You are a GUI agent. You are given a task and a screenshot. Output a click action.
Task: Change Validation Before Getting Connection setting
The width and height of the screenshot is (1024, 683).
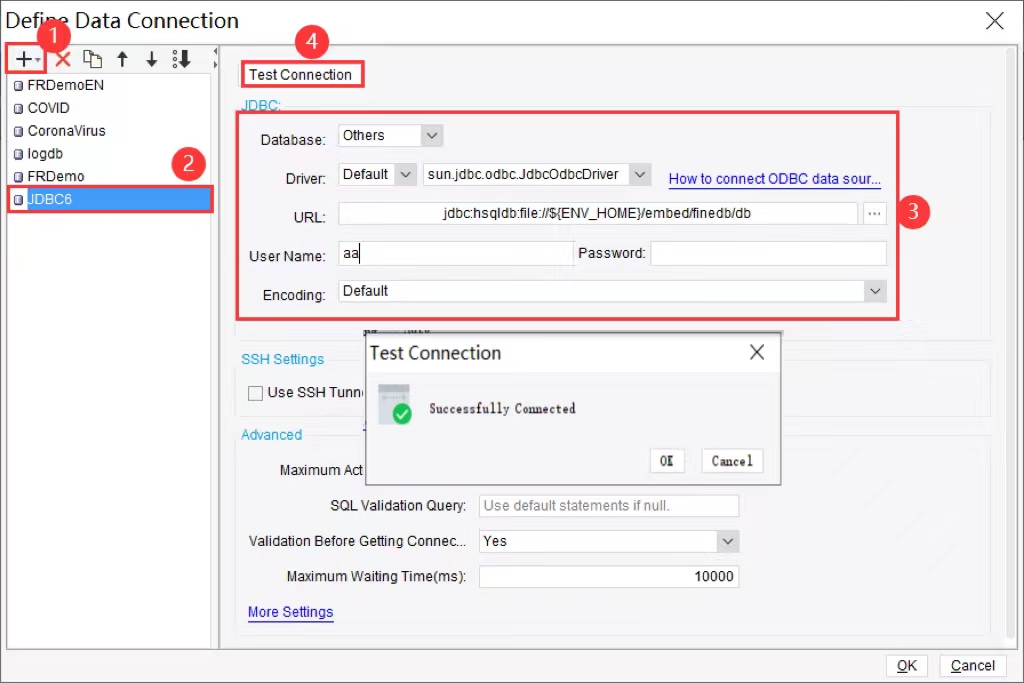point(729,541)
